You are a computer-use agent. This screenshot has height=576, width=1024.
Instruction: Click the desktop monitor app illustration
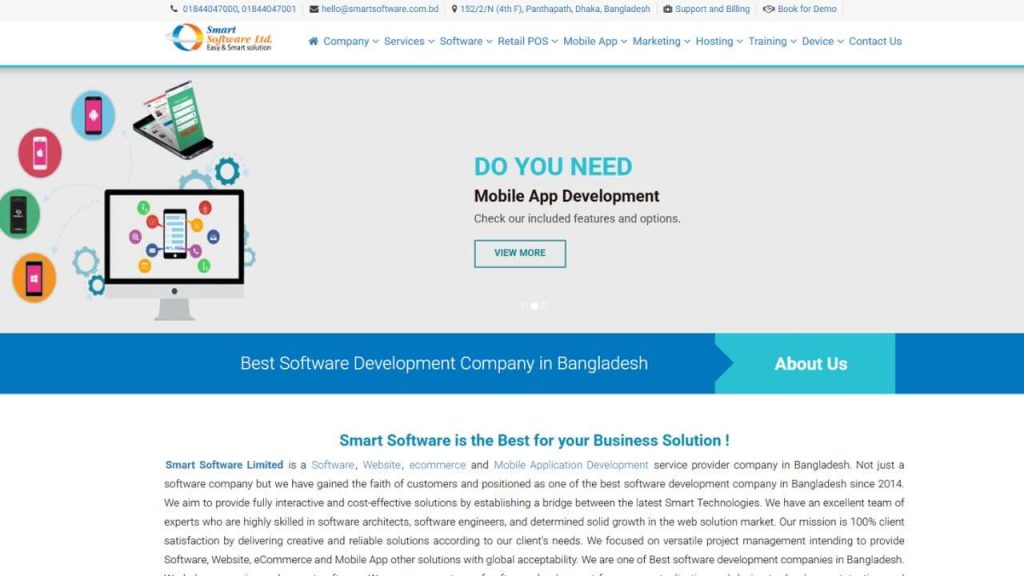[174, 255]
